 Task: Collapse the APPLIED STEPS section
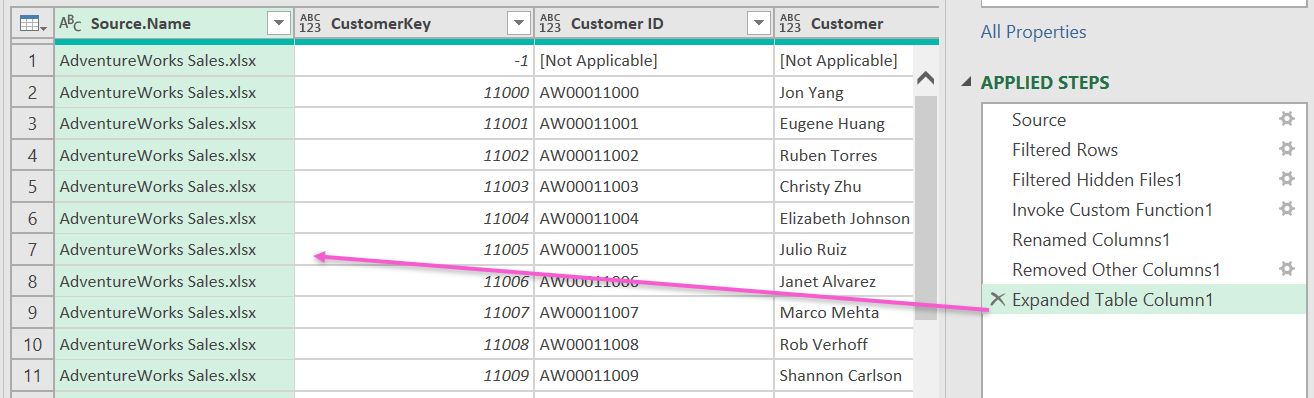967,83
